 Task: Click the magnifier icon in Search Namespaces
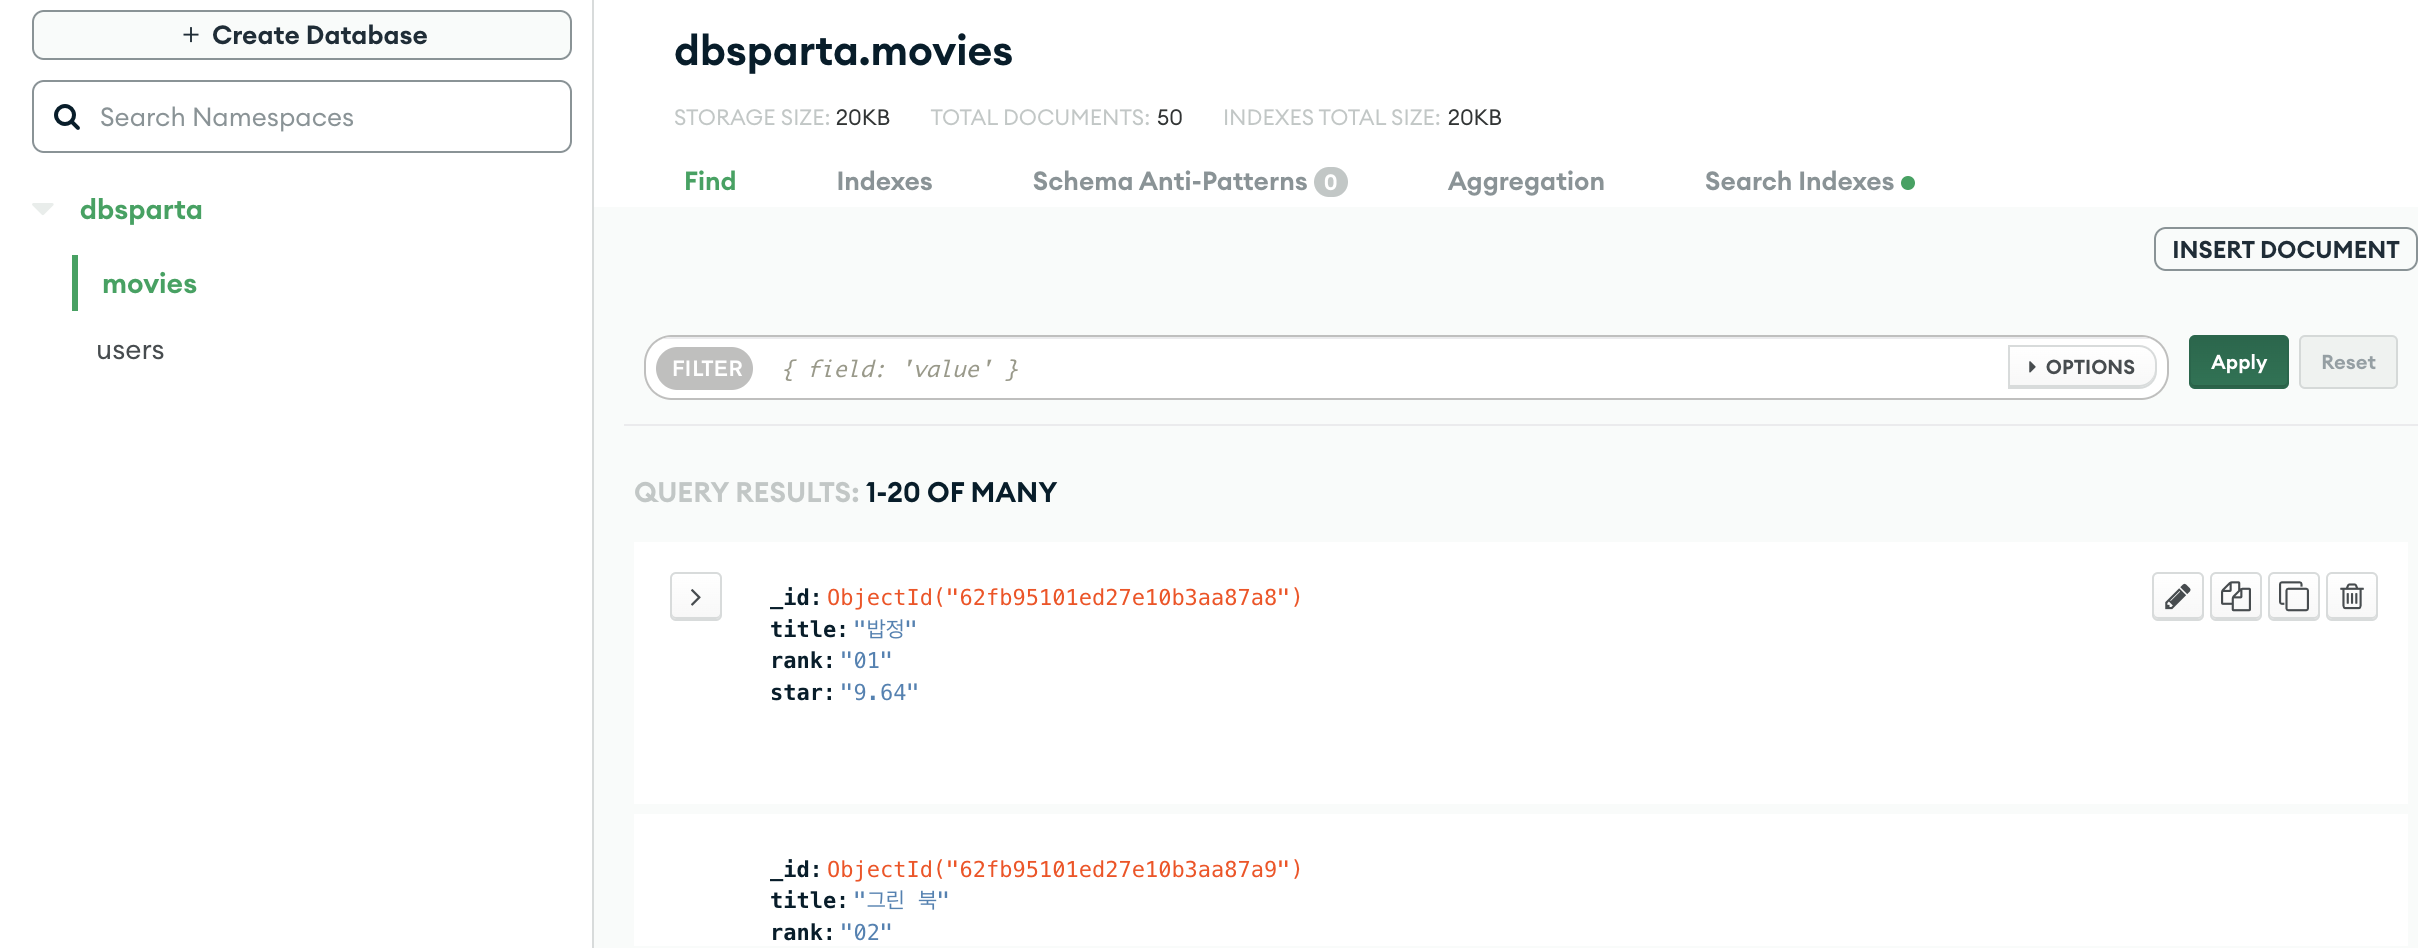tap(67, 117)
